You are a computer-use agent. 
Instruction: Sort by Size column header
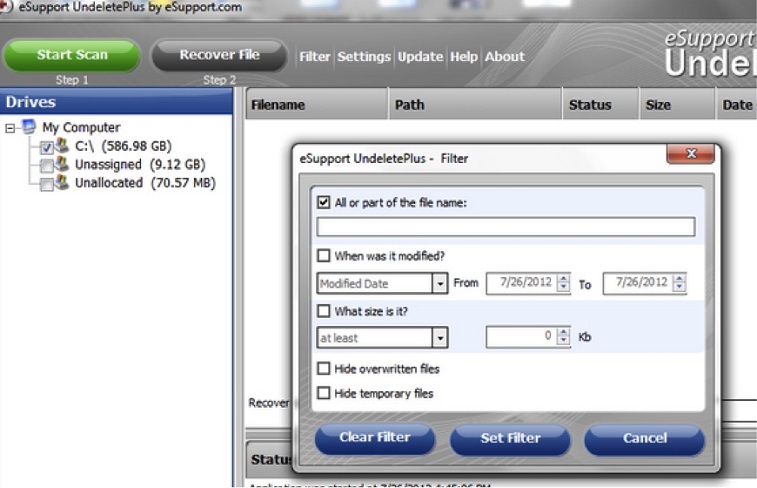677,104
